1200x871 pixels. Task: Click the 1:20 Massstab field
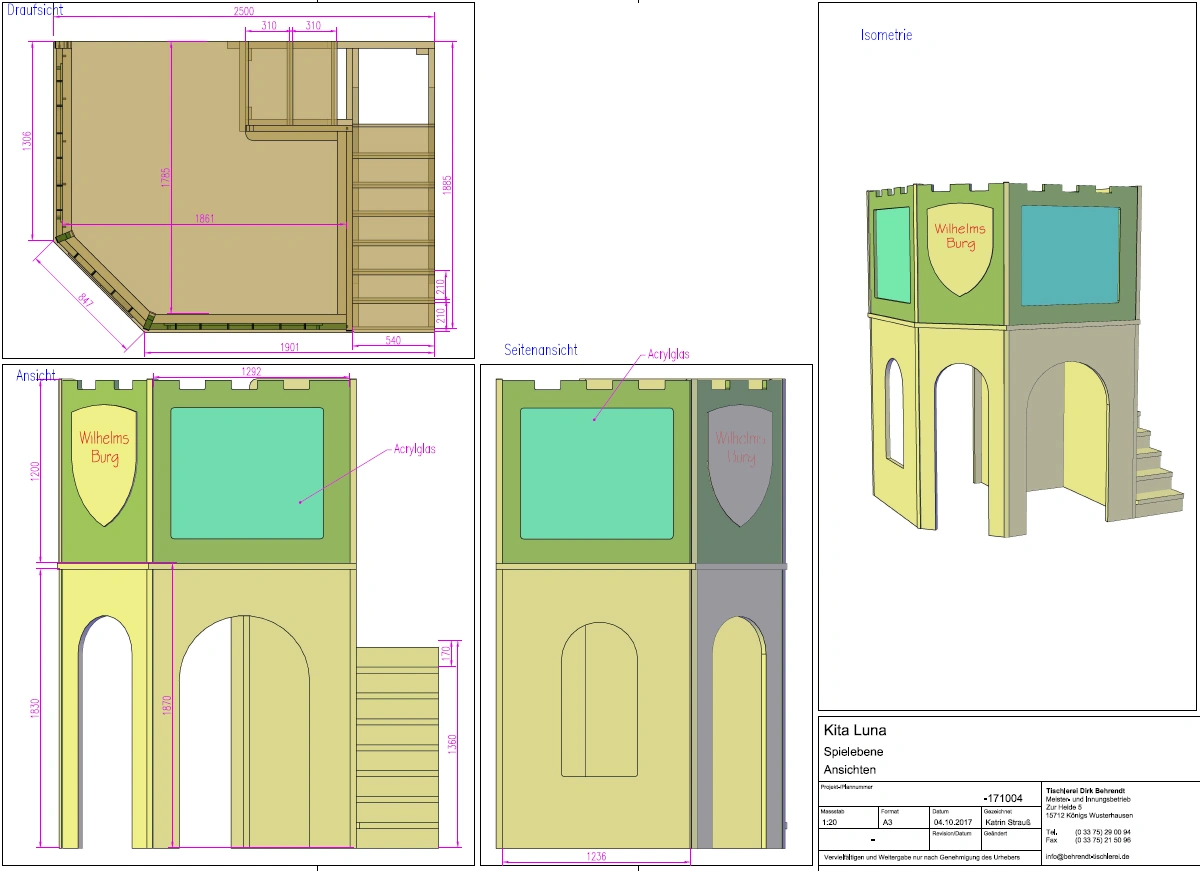tap(829, 822)
